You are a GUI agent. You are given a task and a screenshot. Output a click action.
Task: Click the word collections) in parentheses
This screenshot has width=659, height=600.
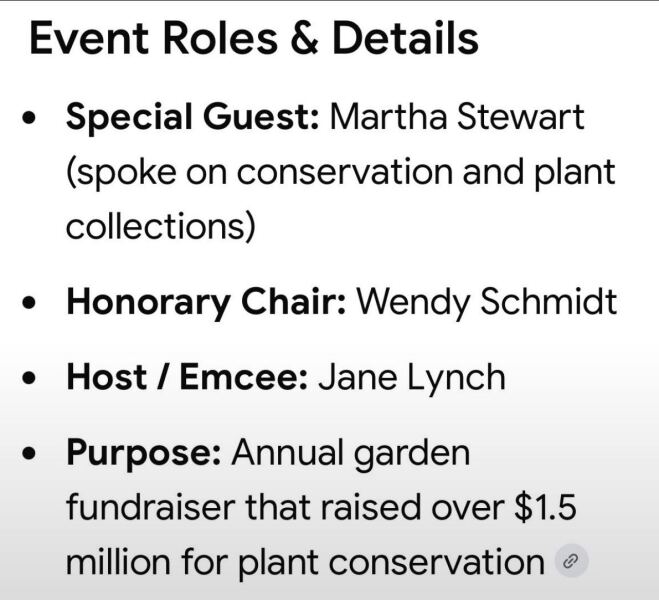click(x=161, y=226)
